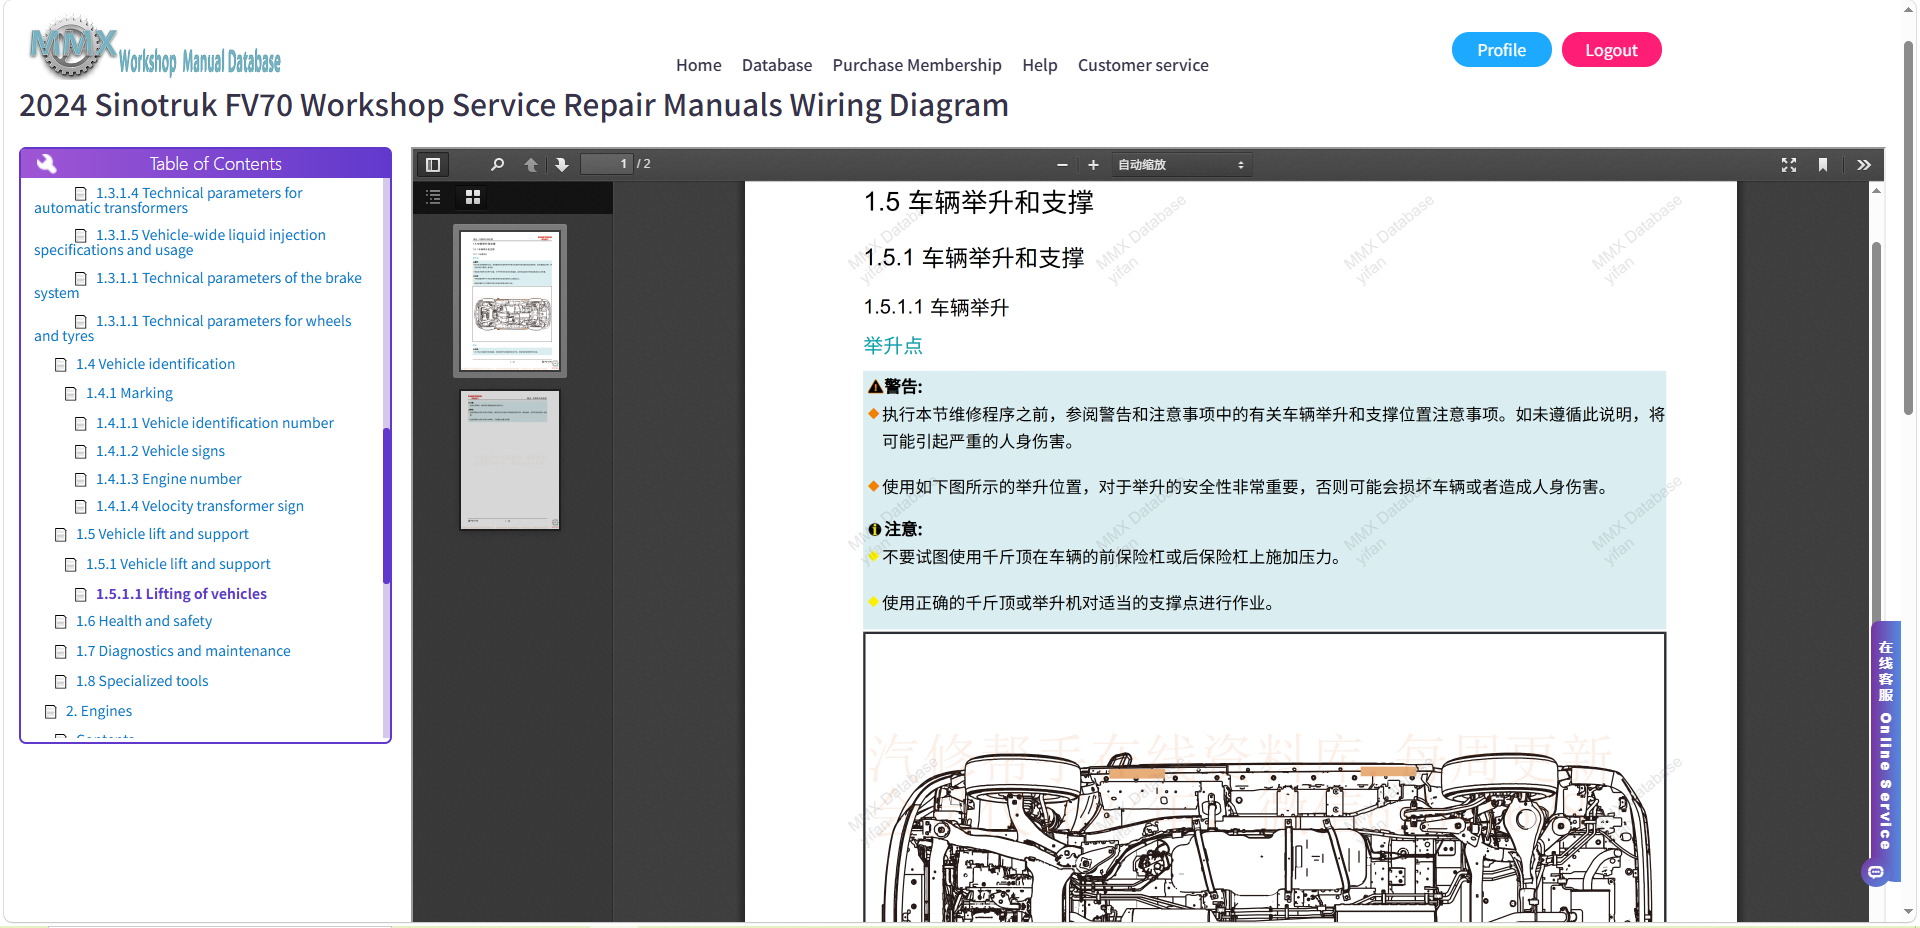Zoom out with the minus button
The image size is (1920, 928).
1062,165
